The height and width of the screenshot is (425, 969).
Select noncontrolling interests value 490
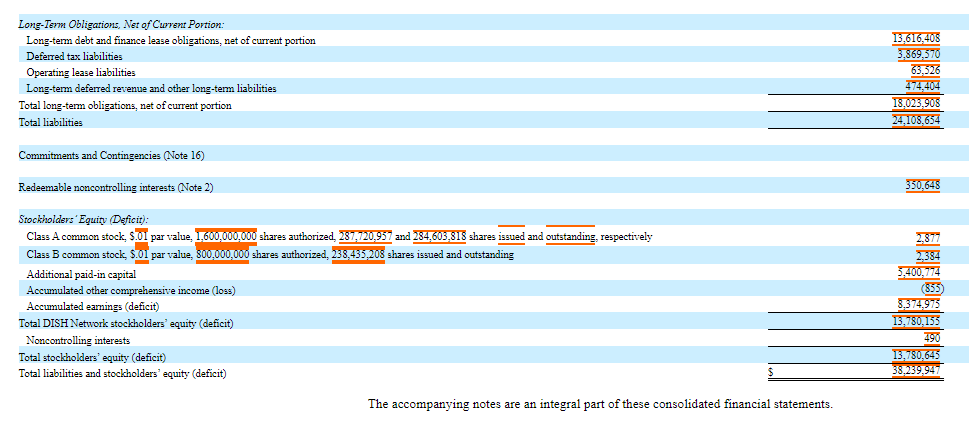pos(933,339)
